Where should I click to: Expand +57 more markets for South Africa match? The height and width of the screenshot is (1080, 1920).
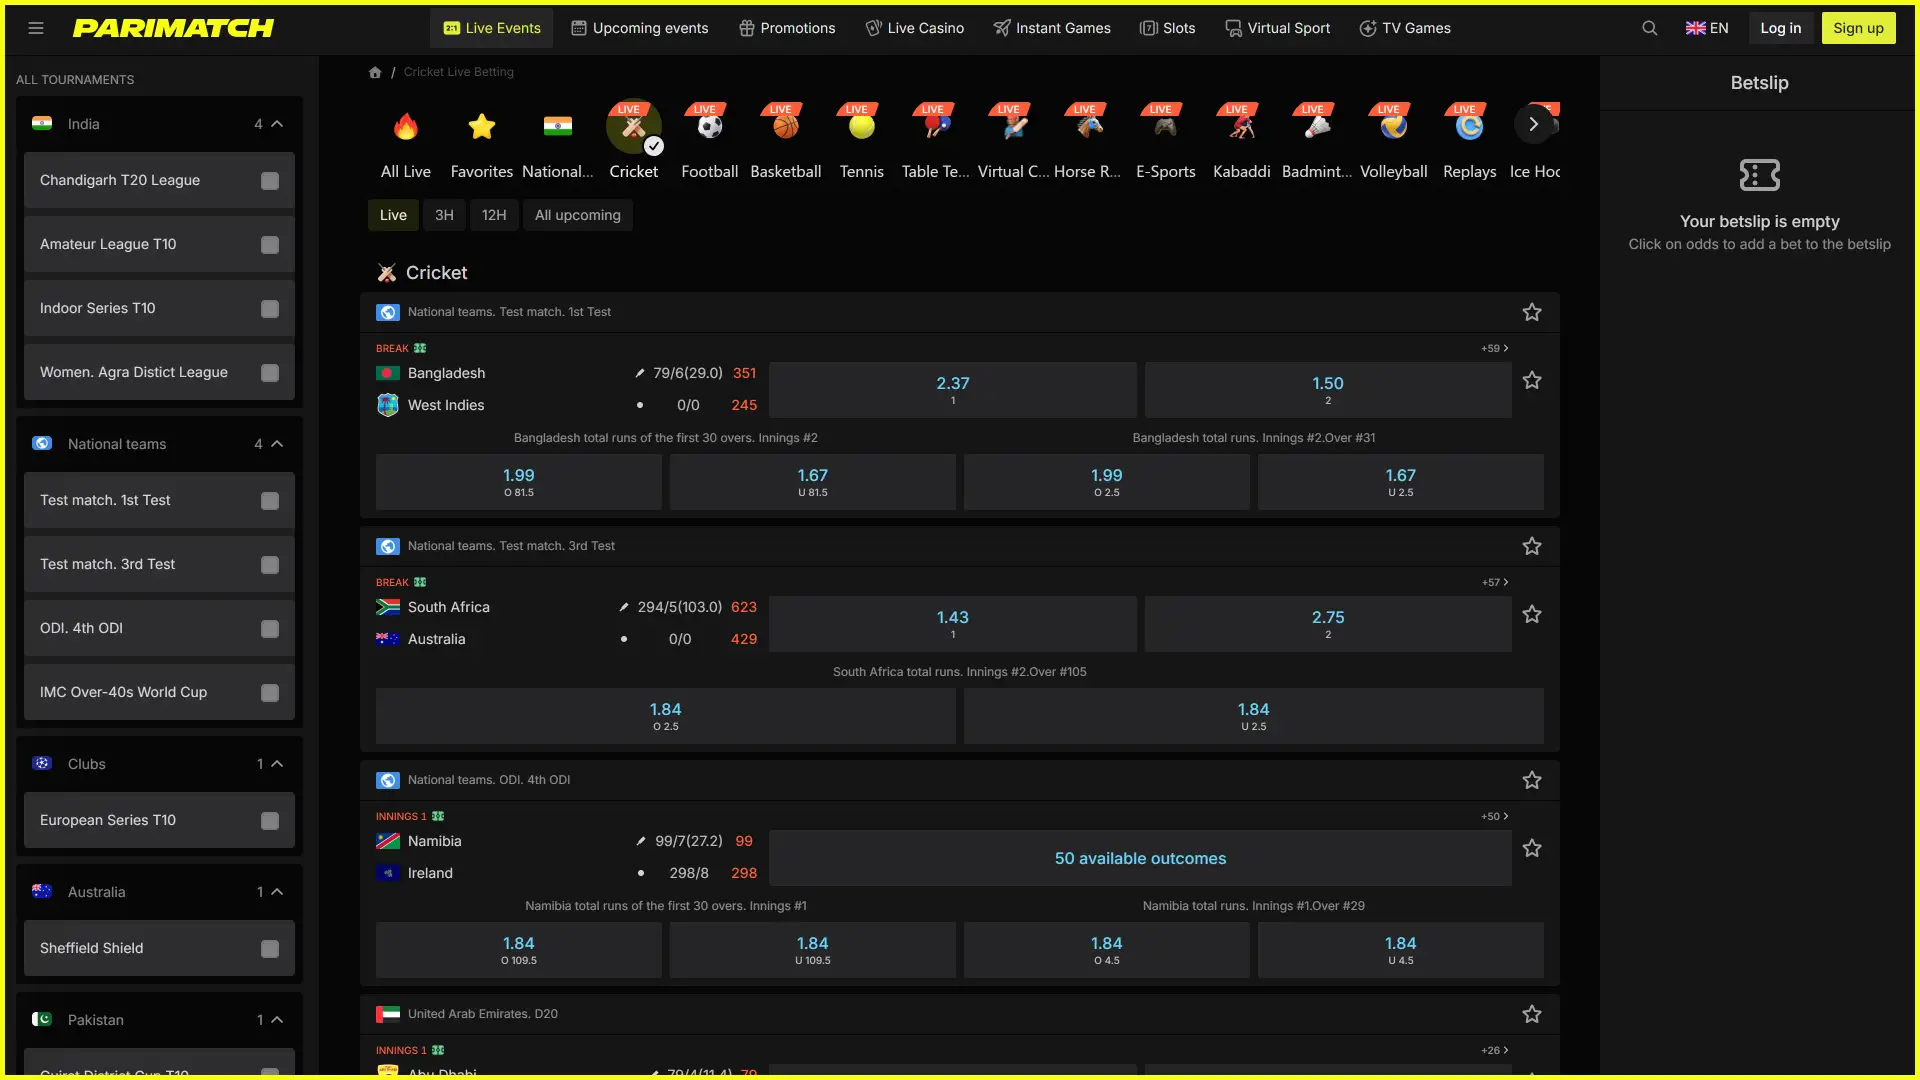pyautogui.click(x=1495, y=582)
